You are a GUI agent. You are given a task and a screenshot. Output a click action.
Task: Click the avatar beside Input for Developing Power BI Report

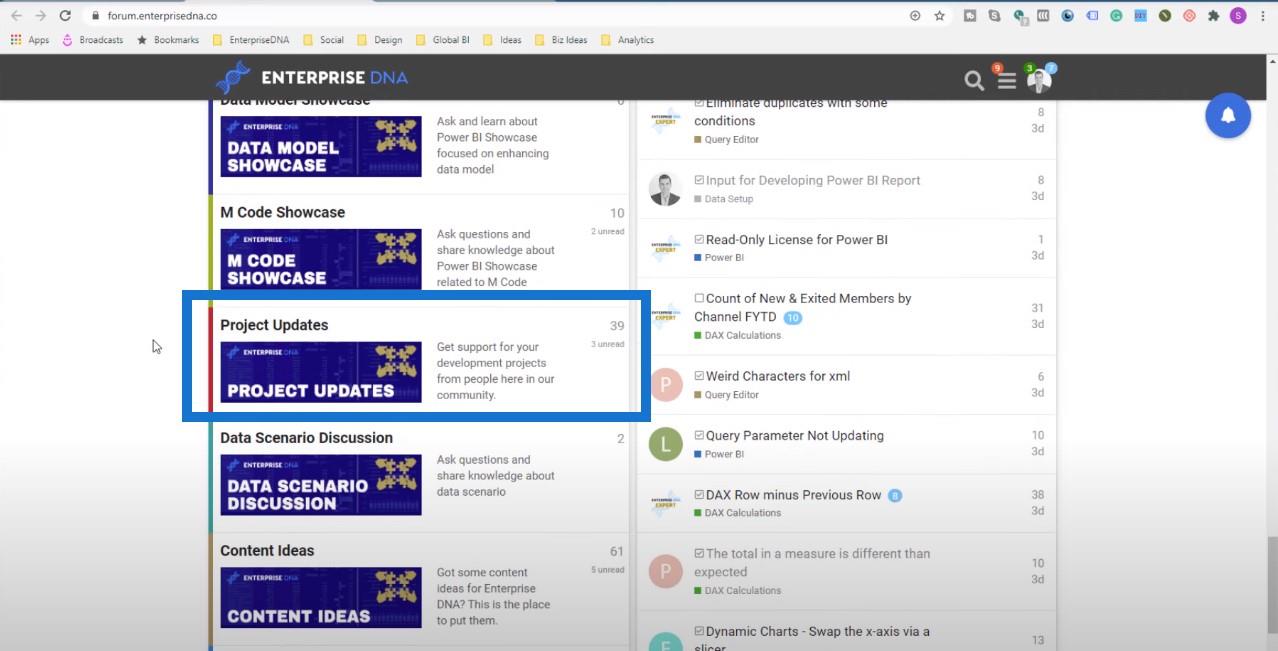665,189
